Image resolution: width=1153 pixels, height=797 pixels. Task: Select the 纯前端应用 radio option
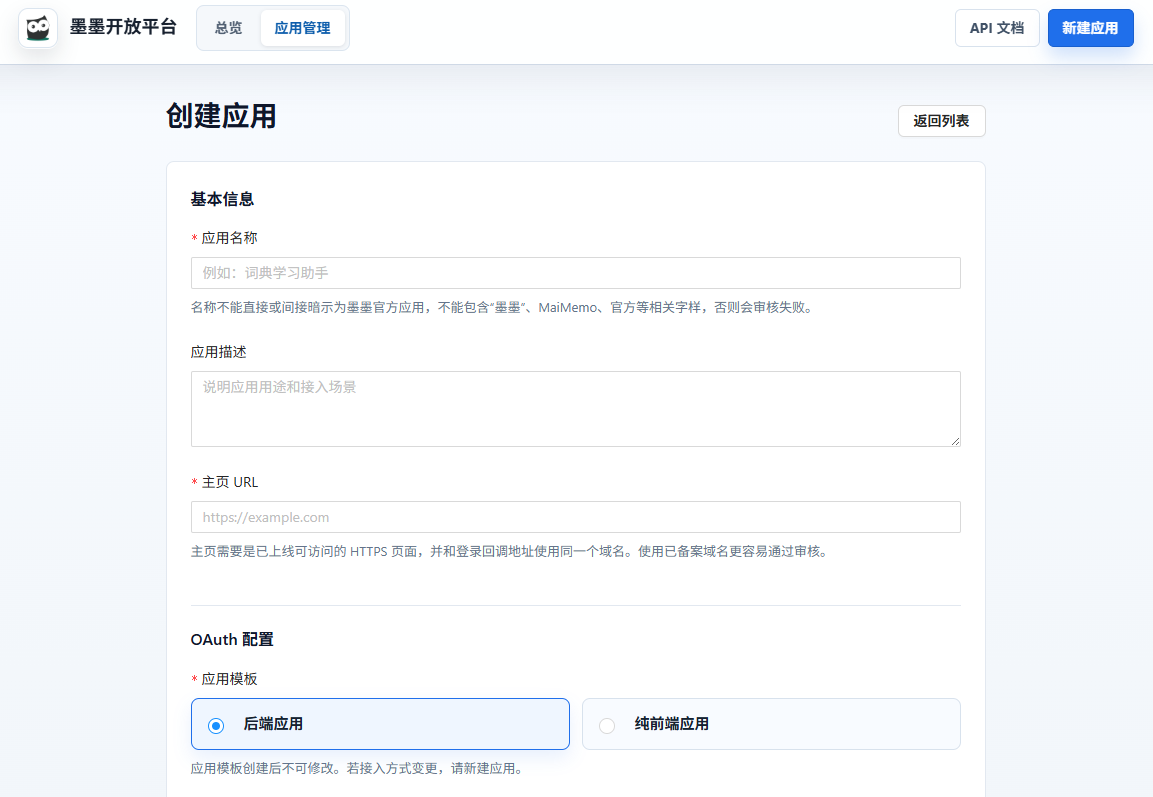771,724
